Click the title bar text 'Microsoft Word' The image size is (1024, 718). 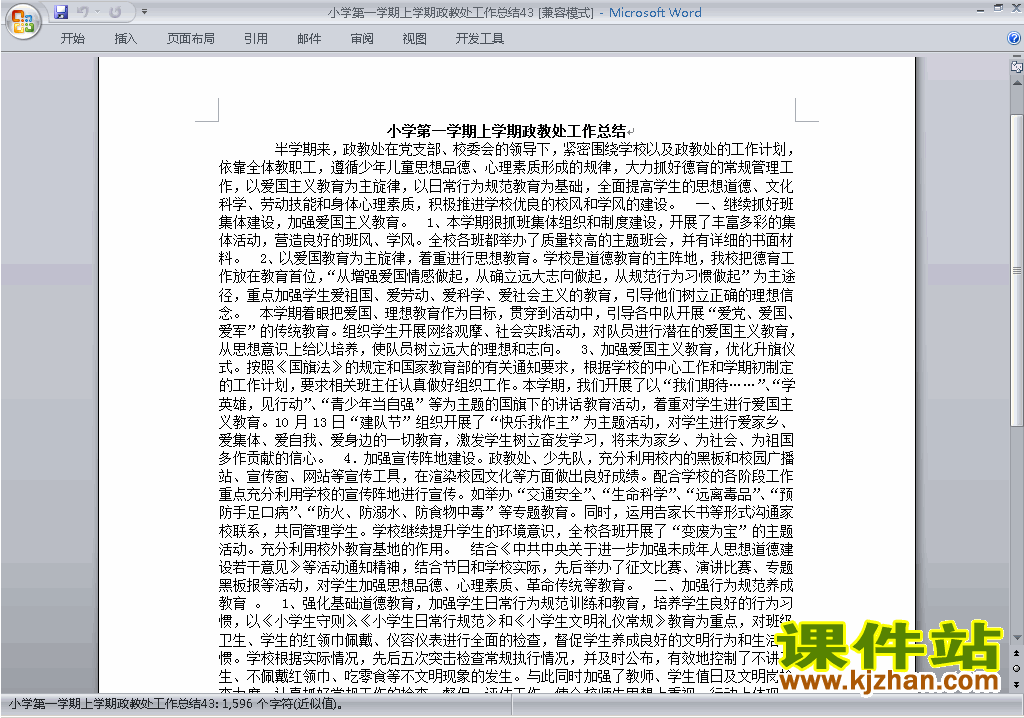coord(655,12)
